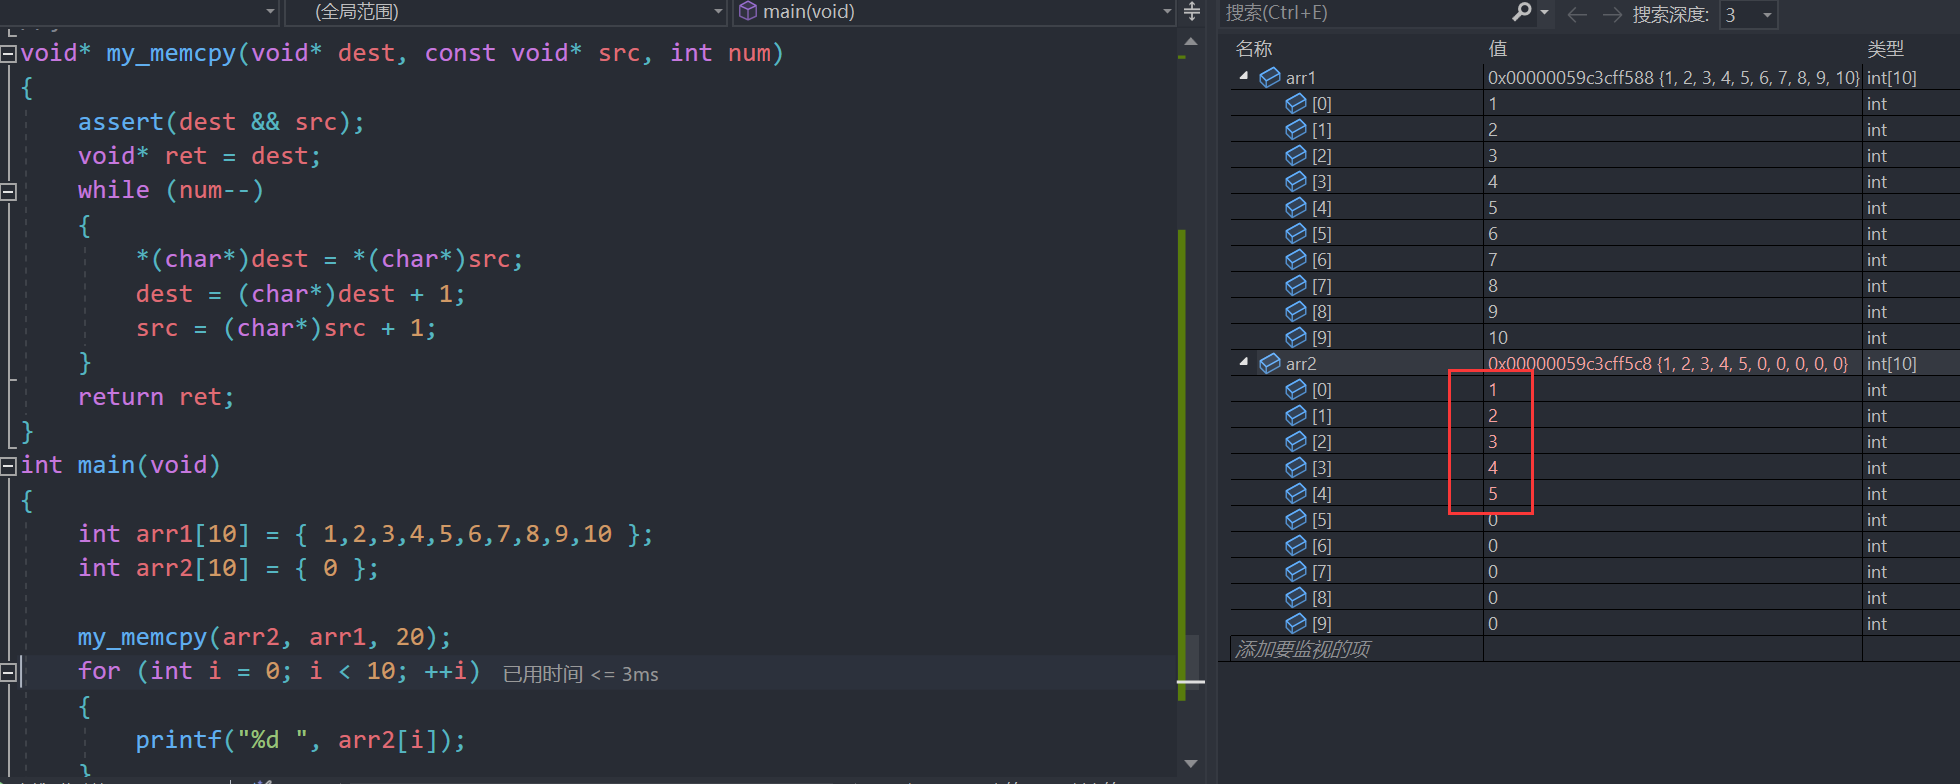Image resolution: width=1960 pixels, height=784 pixels.
Task: Collapse the for loop code block
Action: 9,672
